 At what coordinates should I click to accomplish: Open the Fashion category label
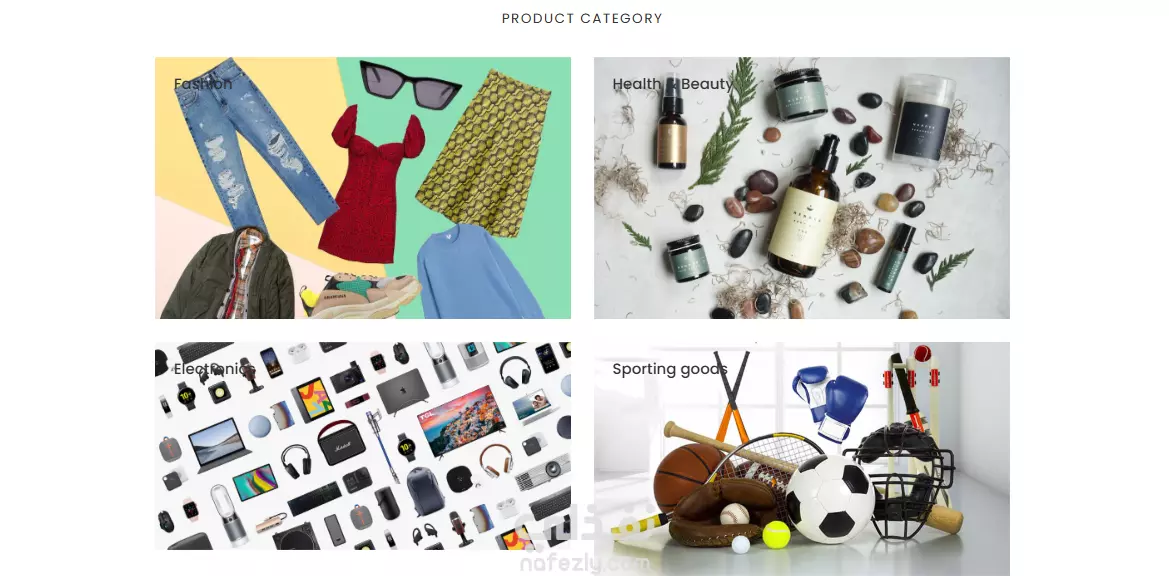click(x=203, y=83)
